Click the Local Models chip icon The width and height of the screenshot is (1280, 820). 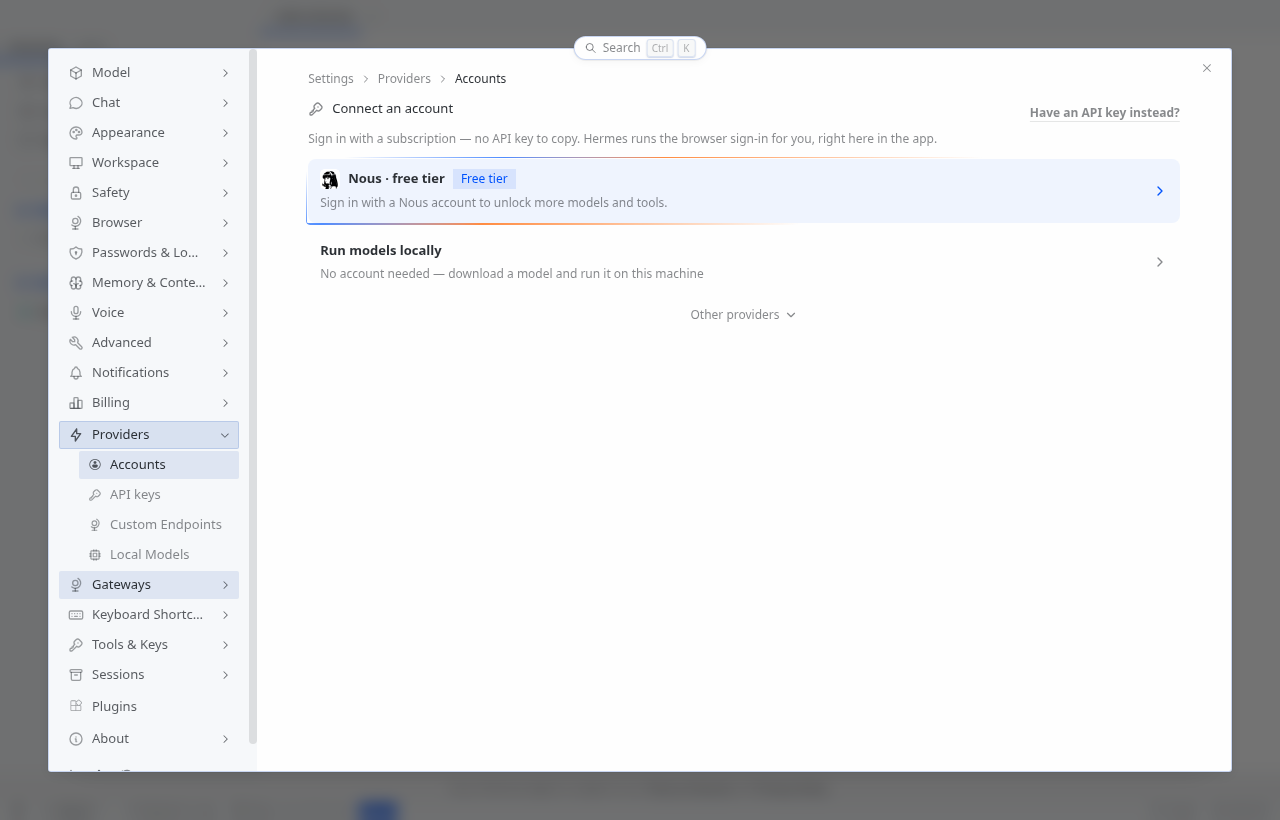(x=95, y=555)
